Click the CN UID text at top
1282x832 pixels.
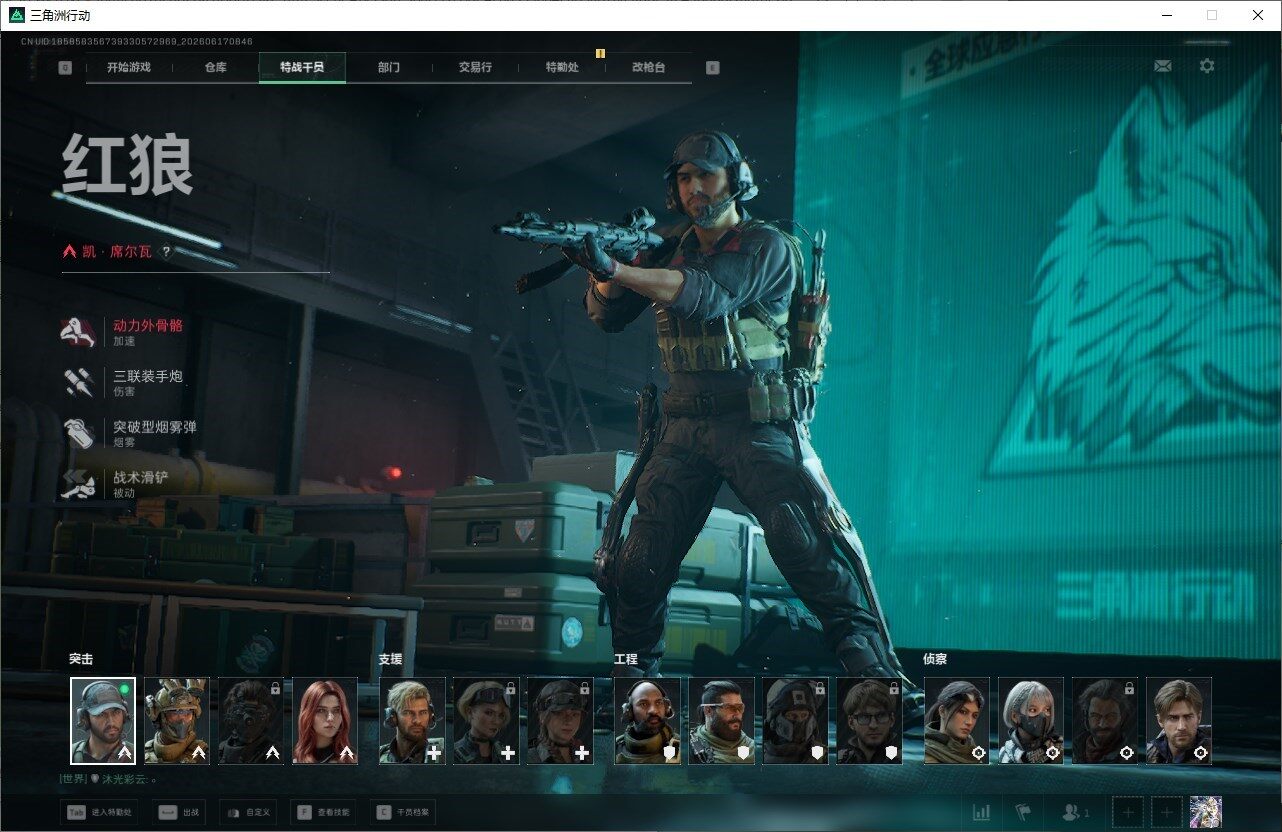pyautogui.click(x=137, y=41)
